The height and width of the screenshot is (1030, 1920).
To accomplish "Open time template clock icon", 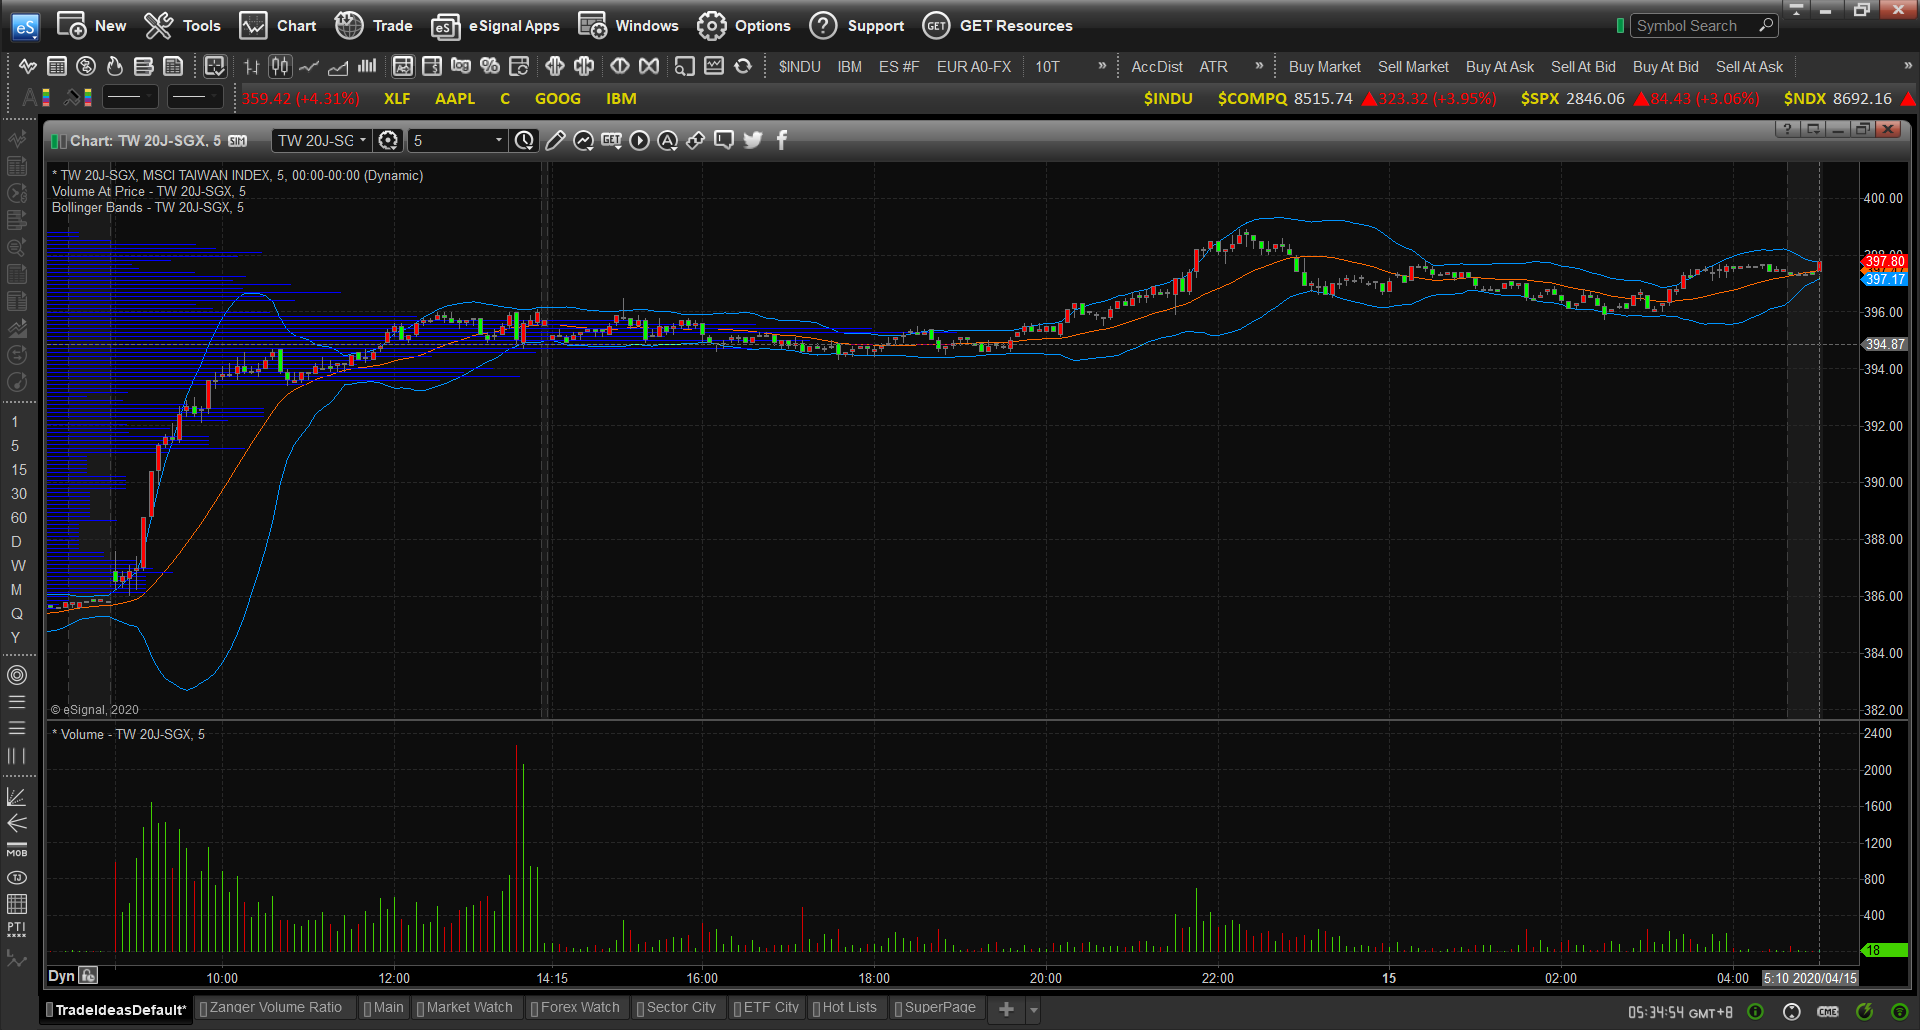I will point(525,141).
